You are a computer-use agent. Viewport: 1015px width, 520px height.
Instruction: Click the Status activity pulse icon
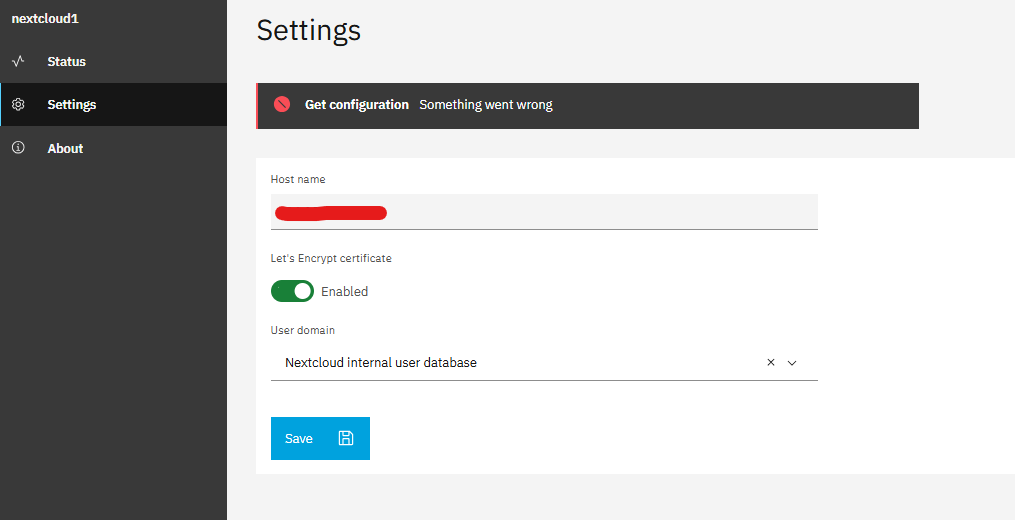click(18, 62)
